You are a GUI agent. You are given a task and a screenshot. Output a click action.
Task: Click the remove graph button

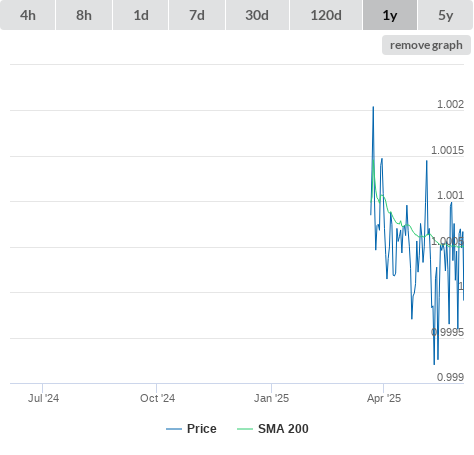(426, 45)
